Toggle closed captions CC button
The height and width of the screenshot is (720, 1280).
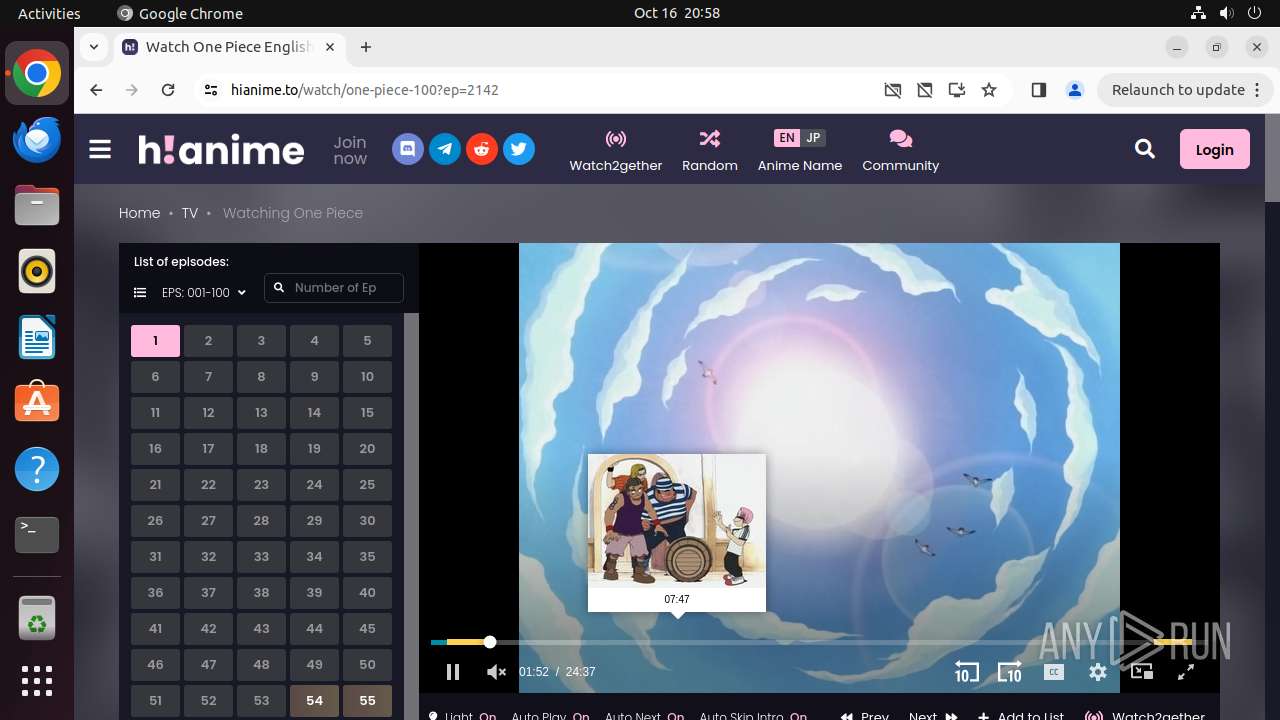[x=1054, y=672]
